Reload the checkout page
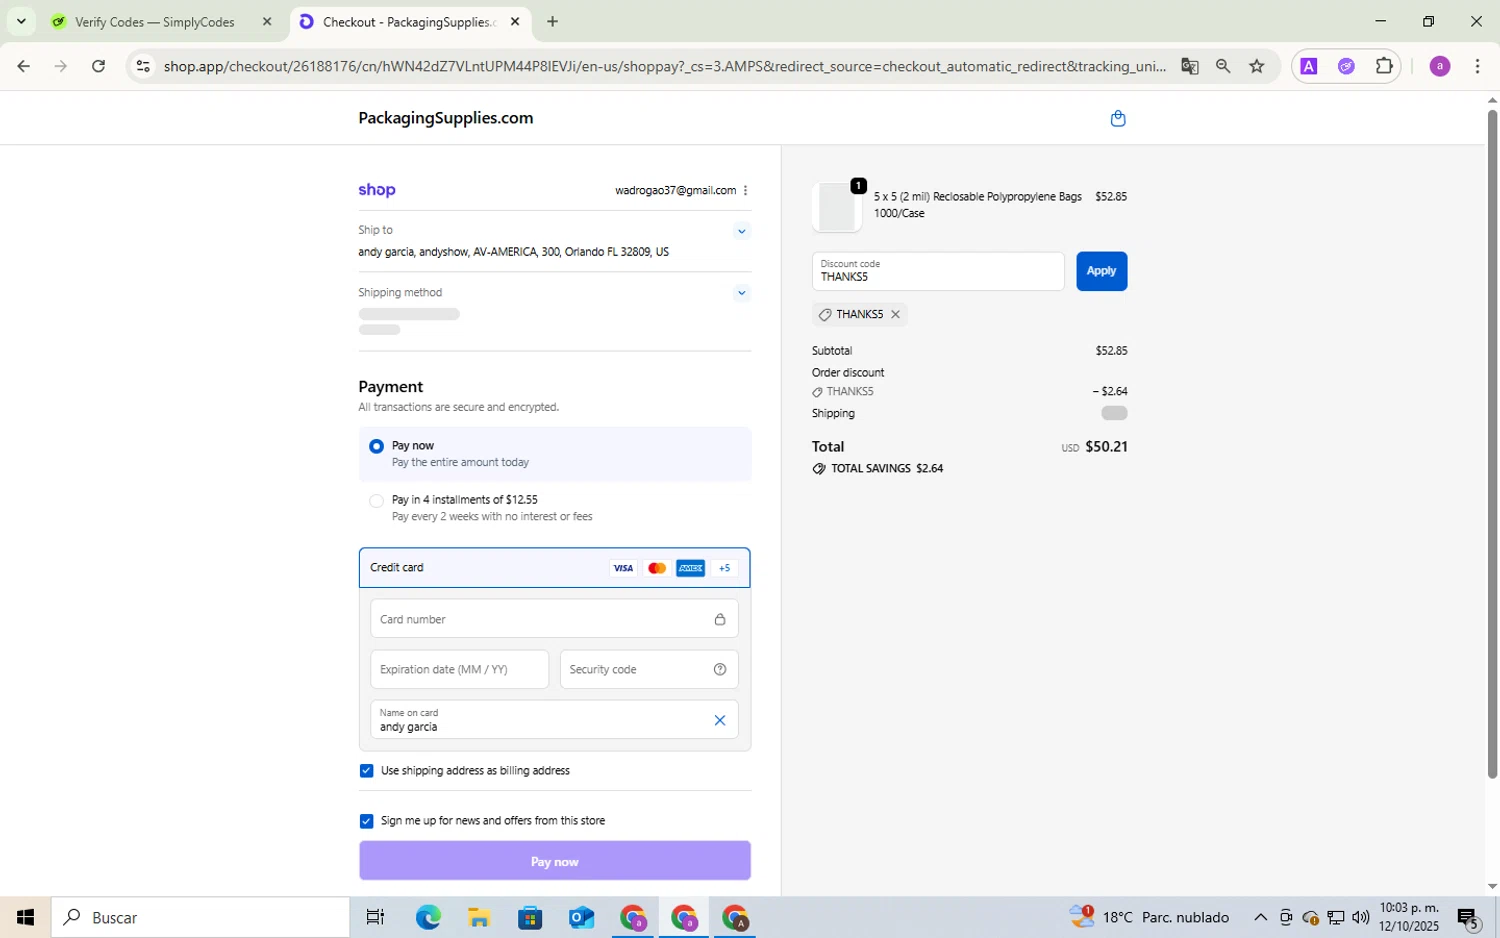 (98, 66)
